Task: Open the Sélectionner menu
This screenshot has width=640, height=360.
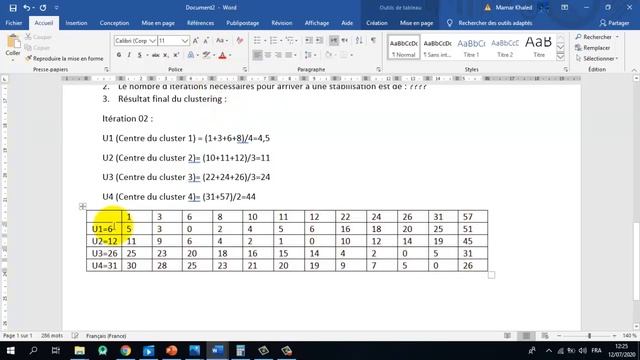Action: click(596, 58)
